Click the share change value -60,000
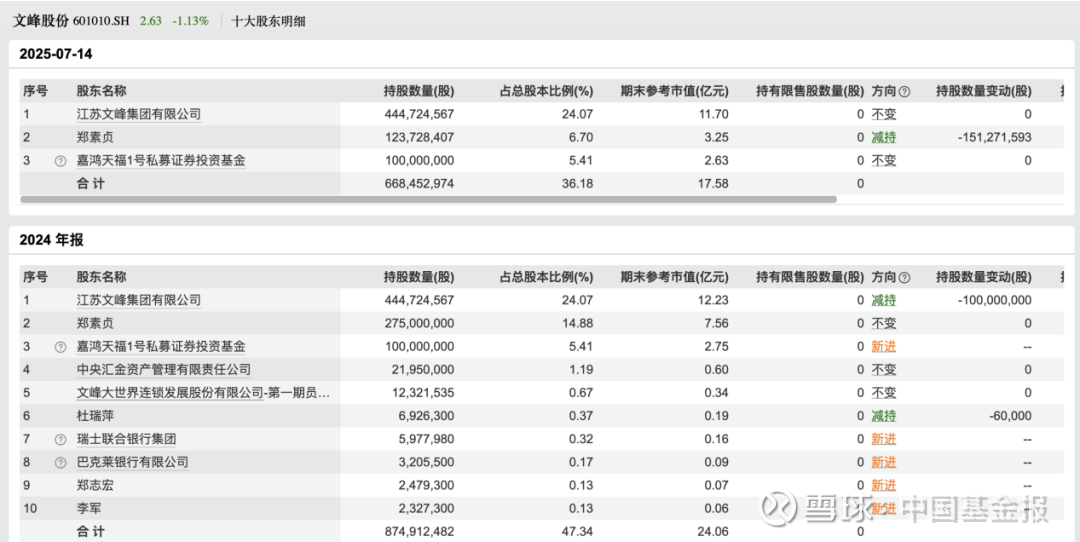Image resolution: width=1080 pixels, height=542 pixels. (x=1008, y=416)
